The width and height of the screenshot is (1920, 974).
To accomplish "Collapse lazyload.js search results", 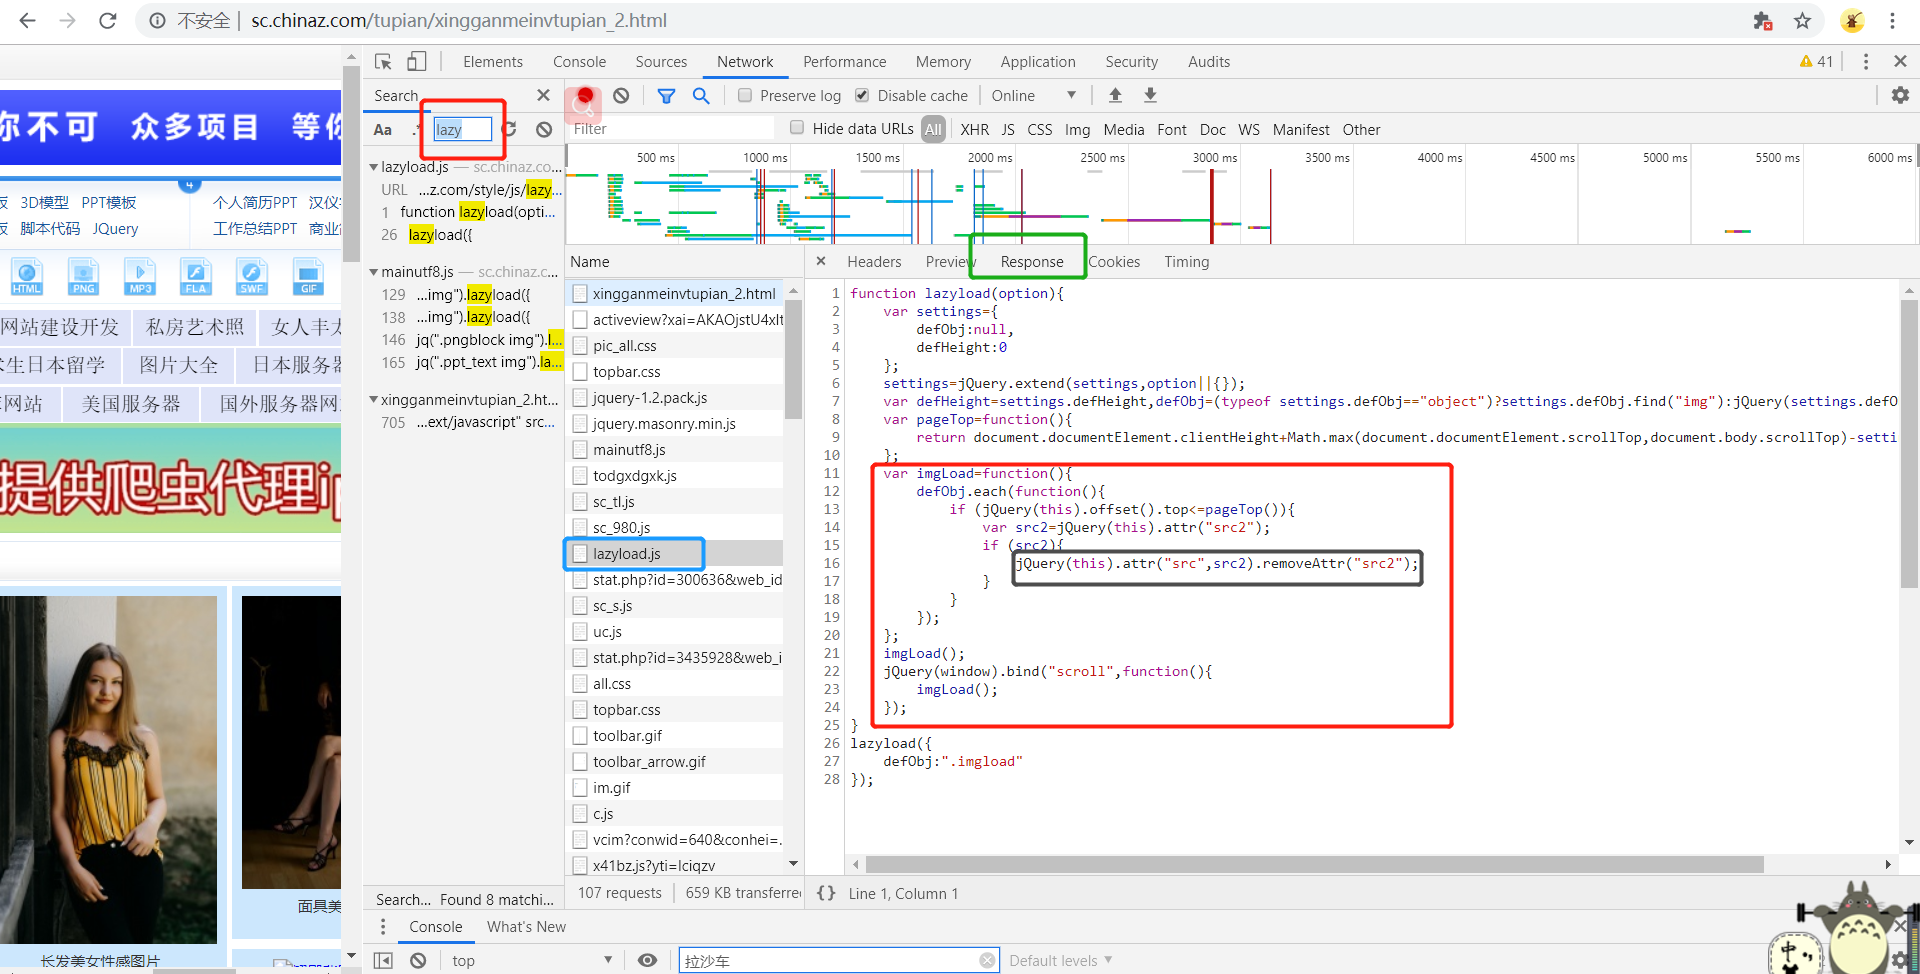I will 374,167.
